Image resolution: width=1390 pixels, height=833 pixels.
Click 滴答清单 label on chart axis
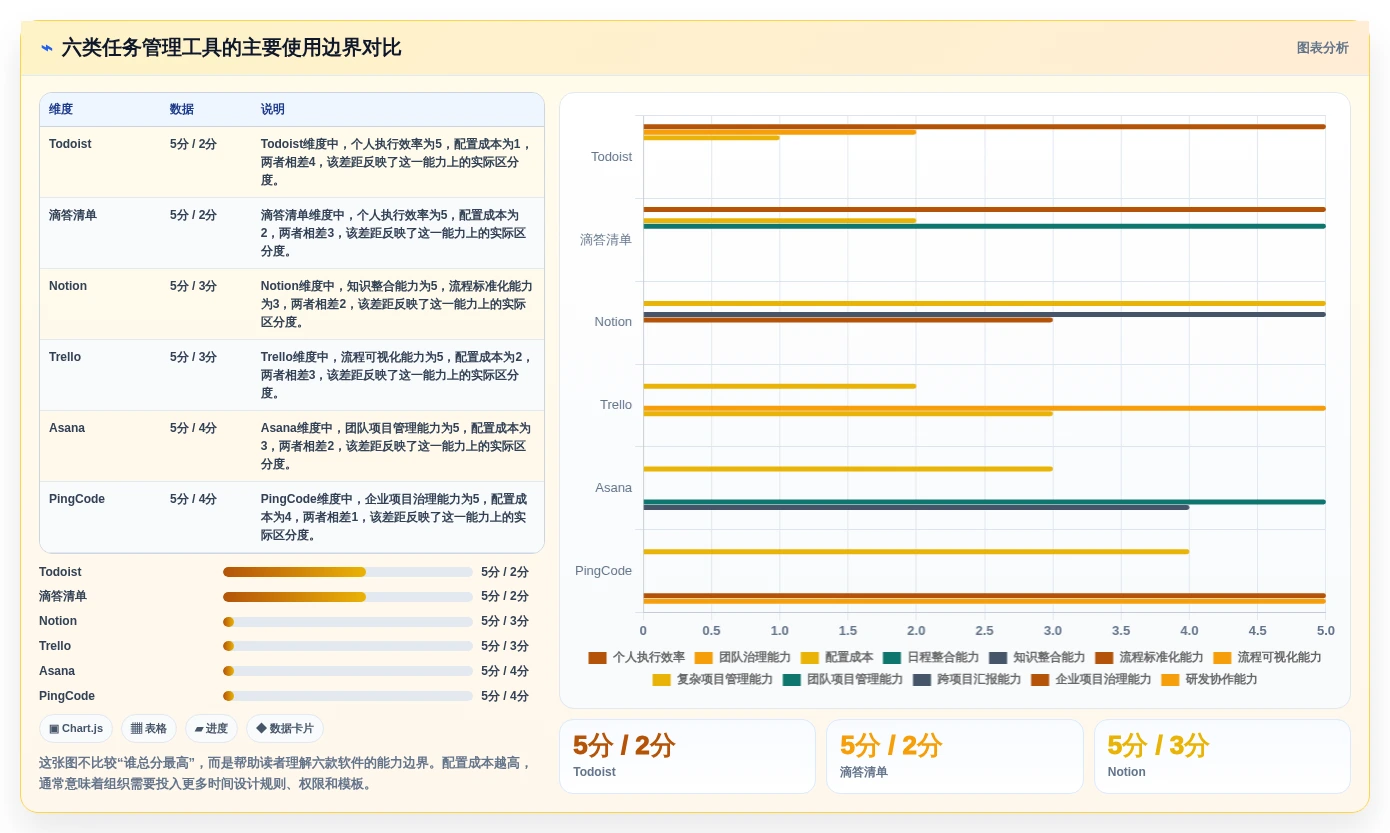(x=606, y=240)
